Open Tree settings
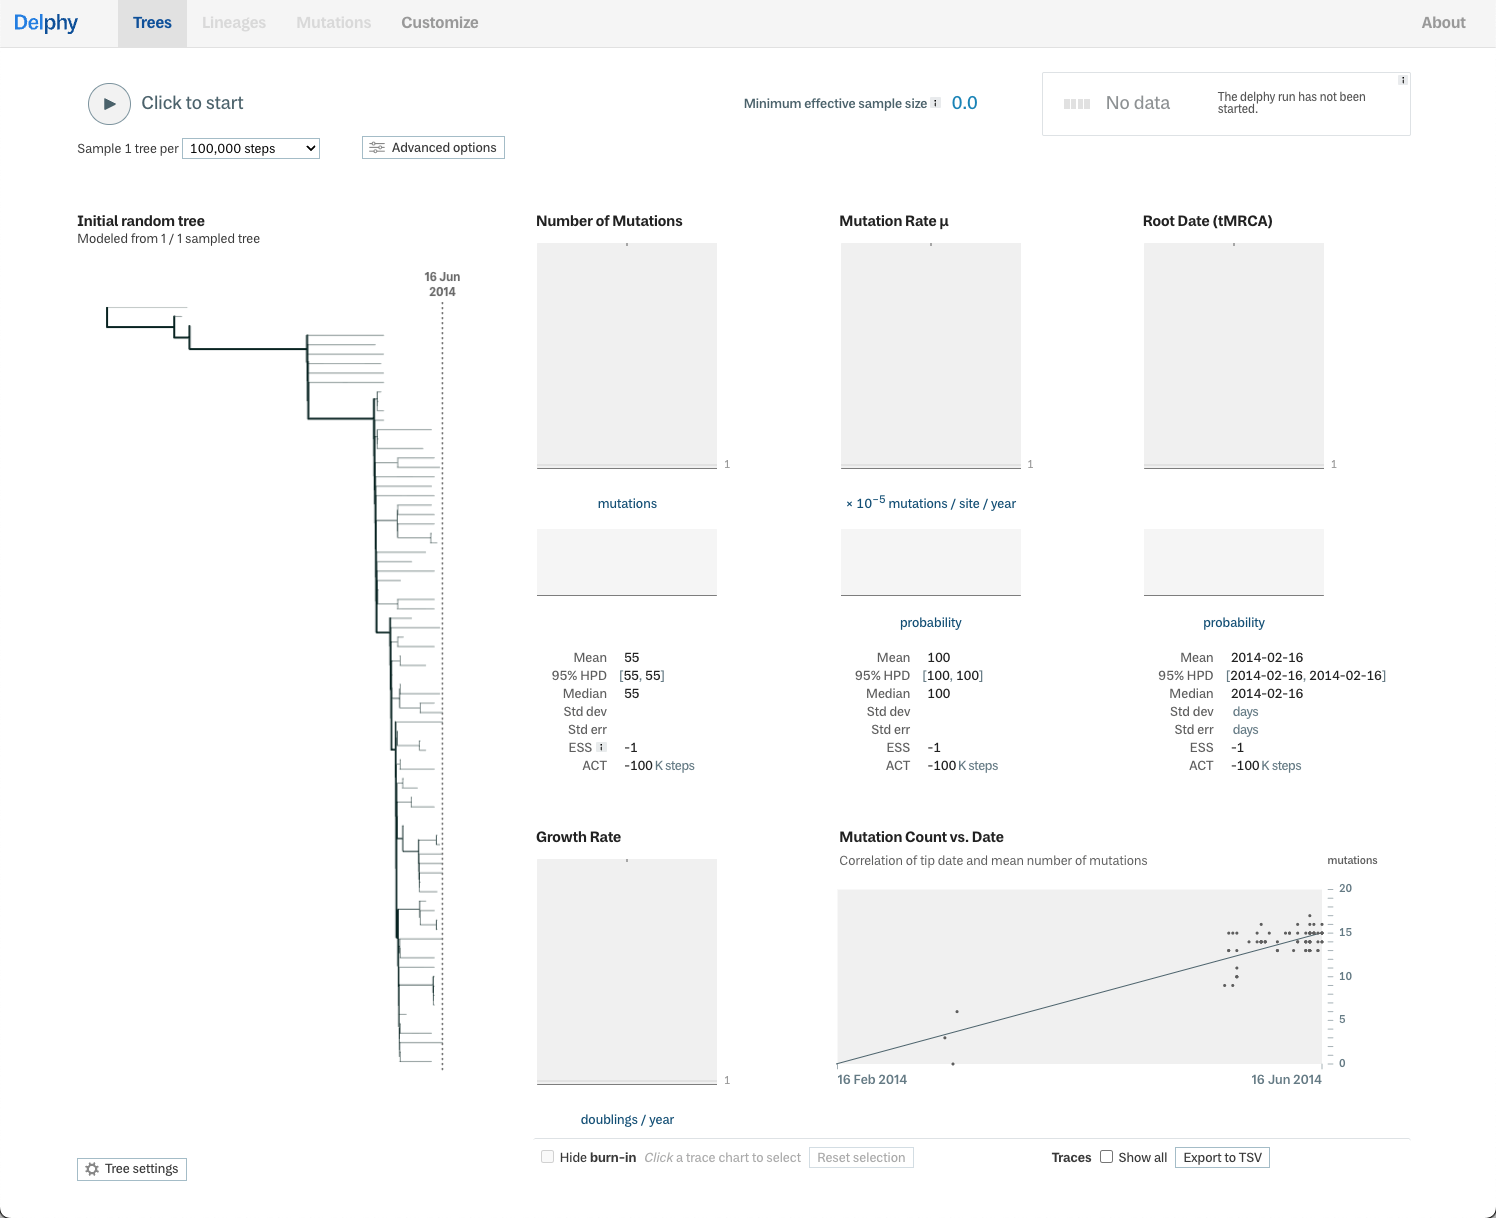Screen dimensions: 1496x1218 [x=132, y=1169]
